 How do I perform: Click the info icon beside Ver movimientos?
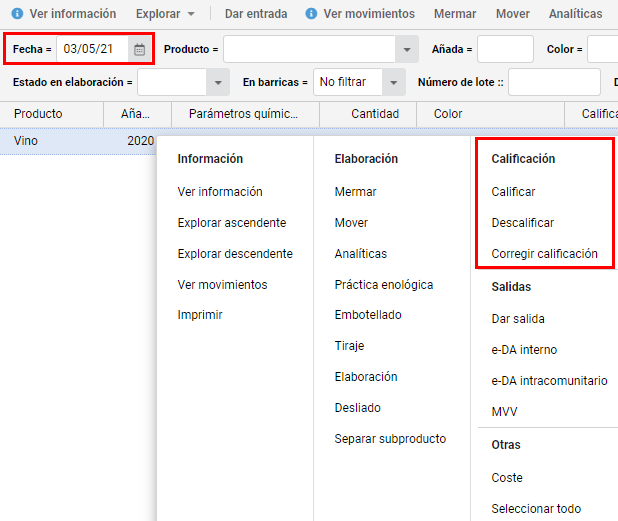pyautogui.click(x=311, y=14)
